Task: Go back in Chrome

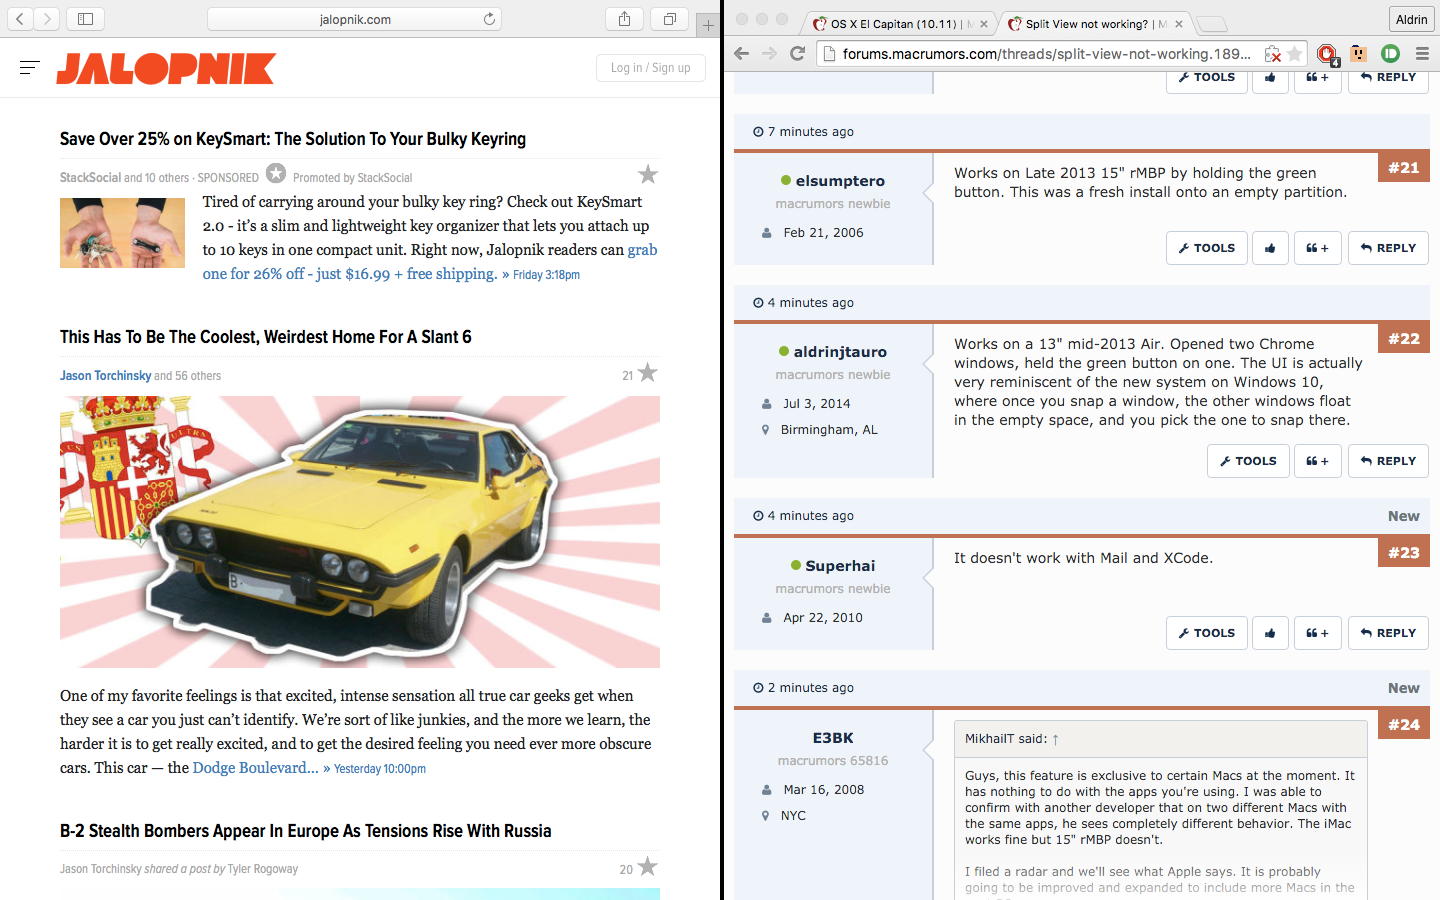Action: [741, 54]
